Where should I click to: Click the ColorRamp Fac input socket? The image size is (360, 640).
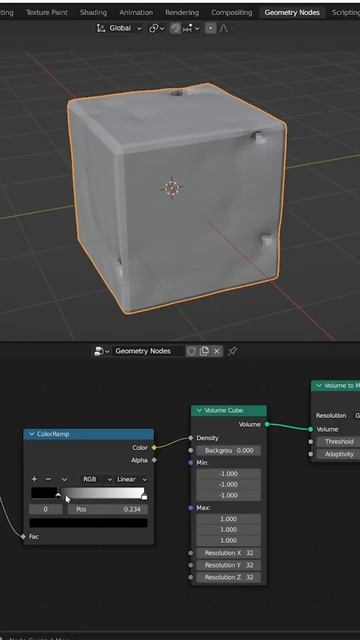click(23, 536)
